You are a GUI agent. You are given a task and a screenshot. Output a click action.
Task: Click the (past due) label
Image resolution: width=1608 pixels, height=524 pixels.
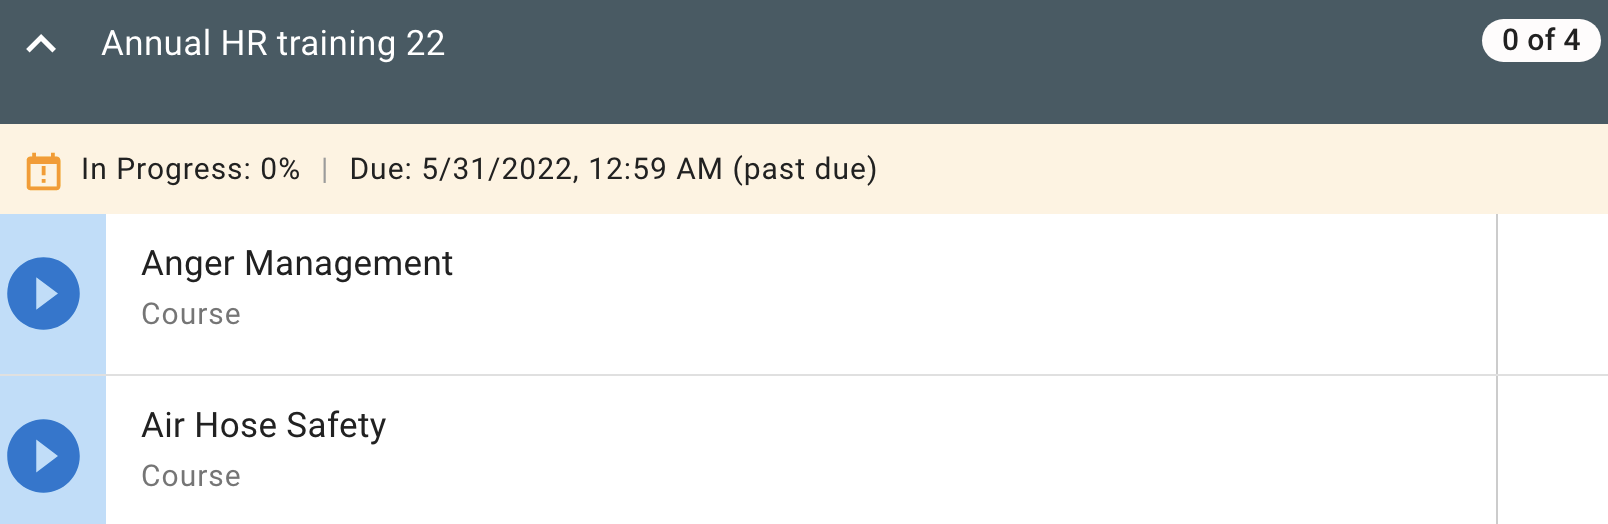point(805,169)
